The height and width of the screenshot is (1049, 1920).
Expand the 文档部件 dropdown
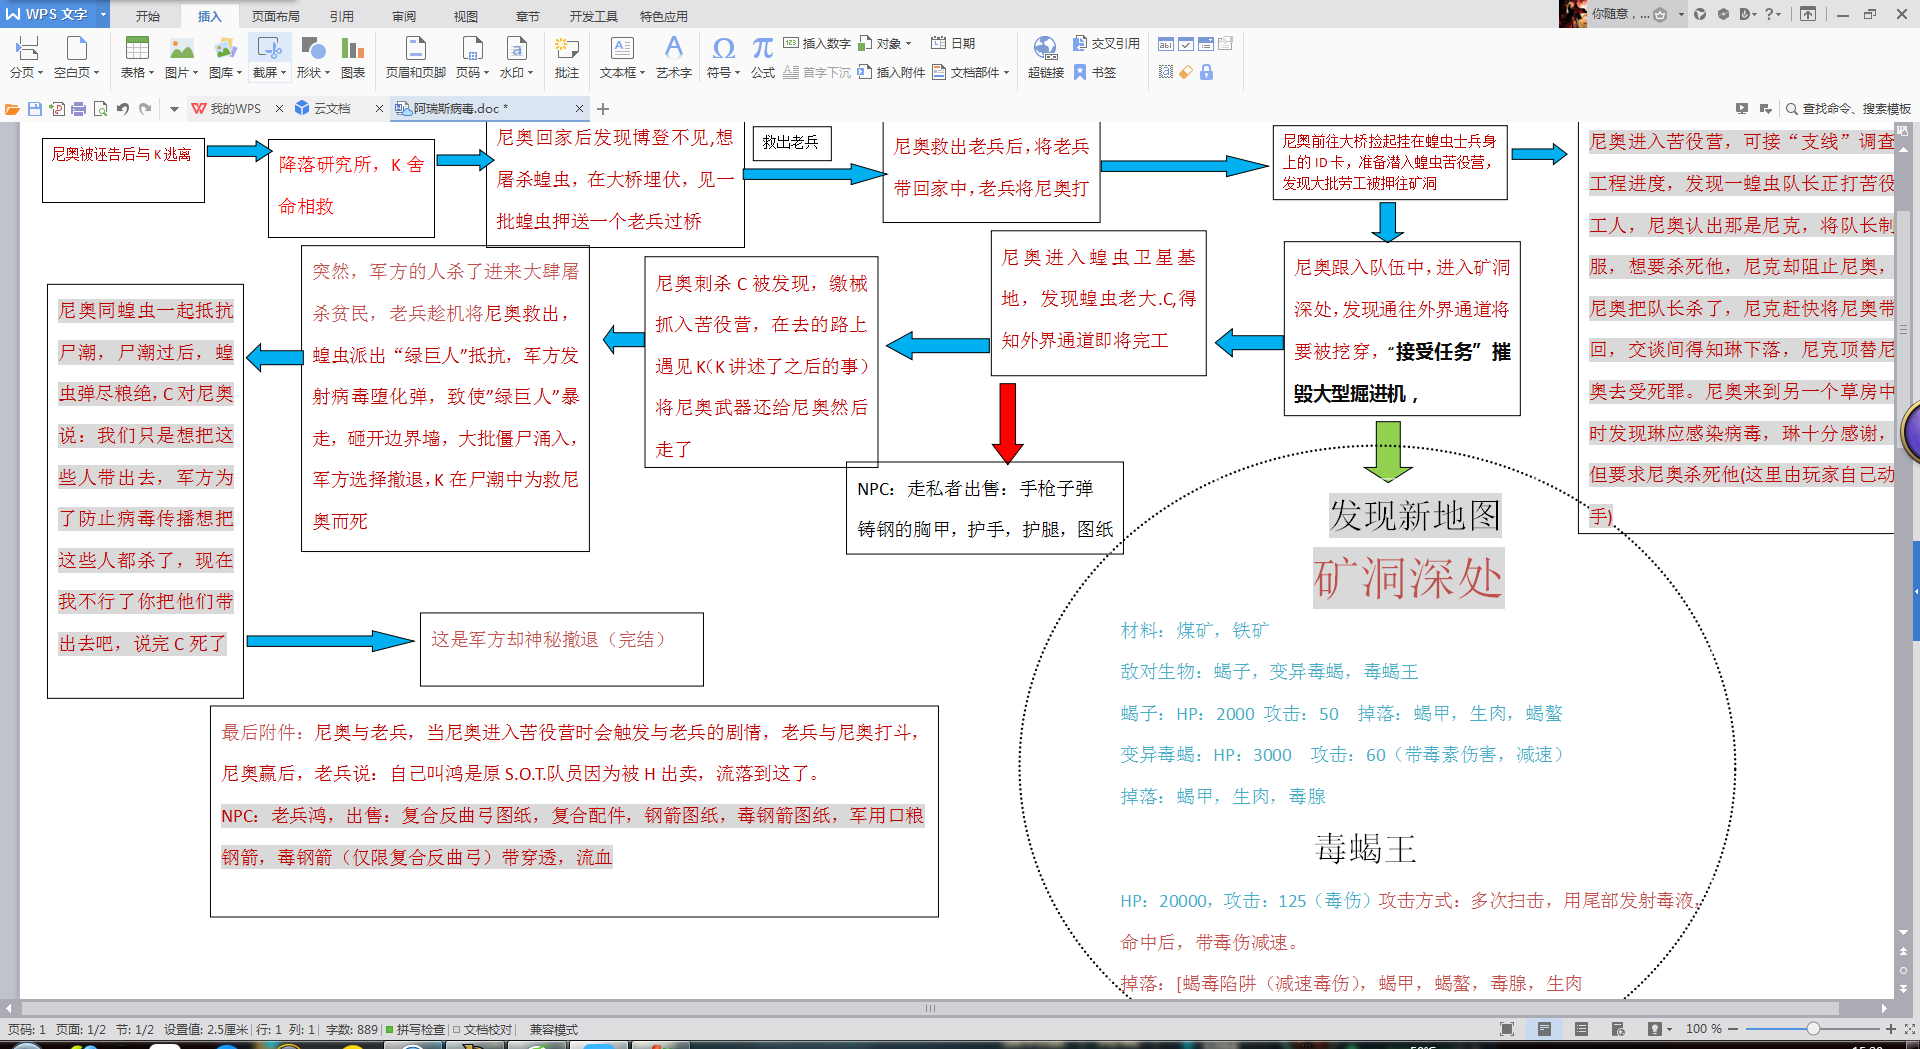point(1006,73)
